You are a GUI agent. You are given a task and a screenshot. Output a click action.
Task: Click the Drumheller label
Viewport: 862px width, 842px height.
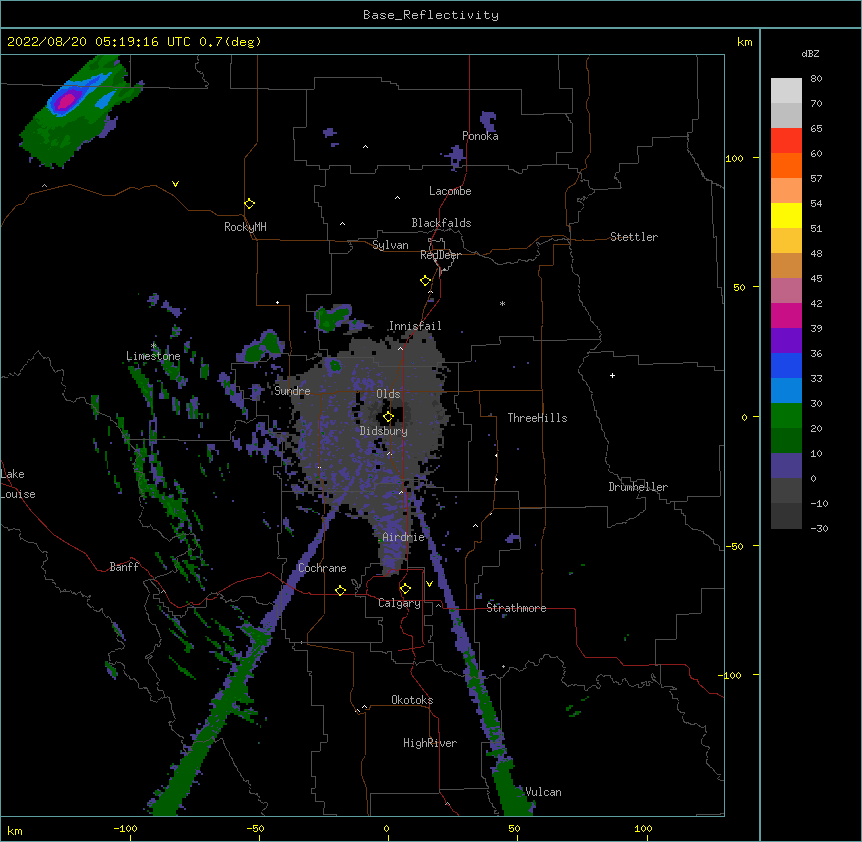coord(638,487)
